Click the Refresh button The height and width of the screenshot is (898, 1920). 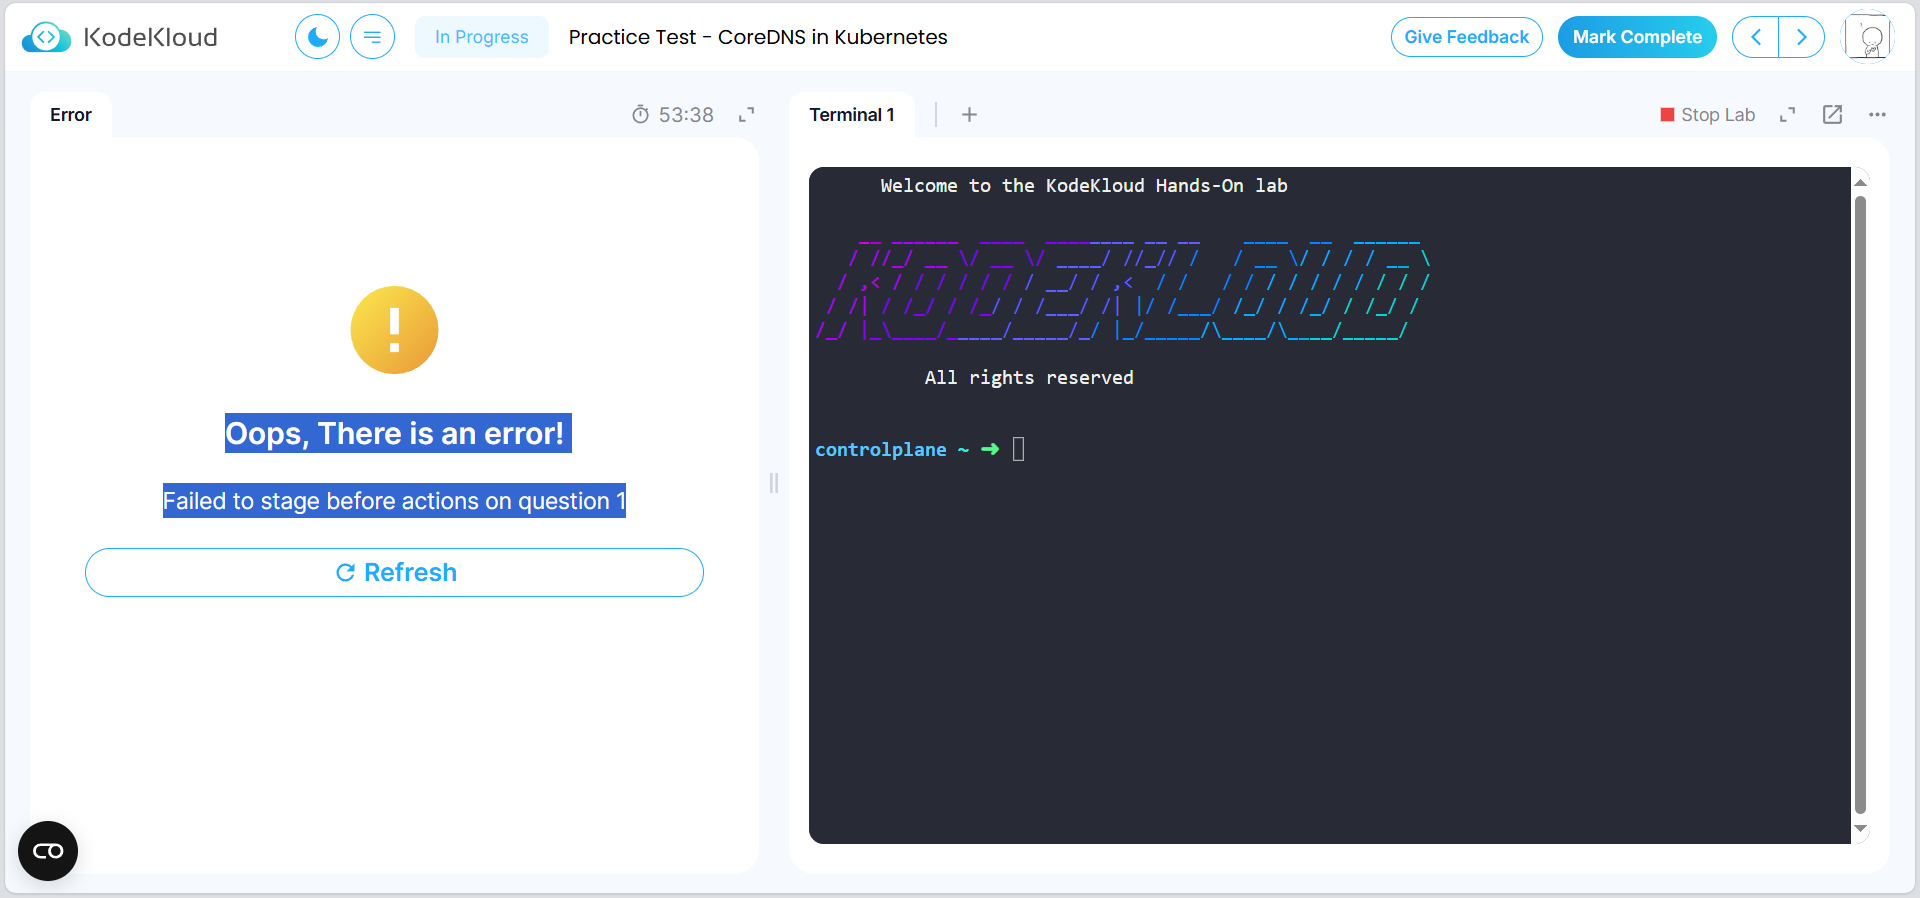[x=394, y=572]
